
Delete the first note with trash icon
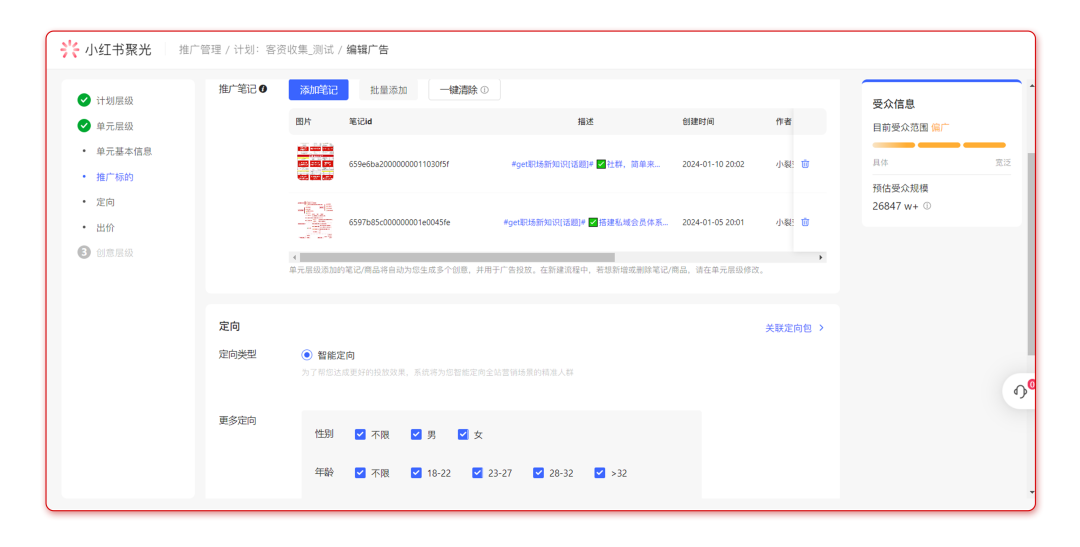(805, 164)
